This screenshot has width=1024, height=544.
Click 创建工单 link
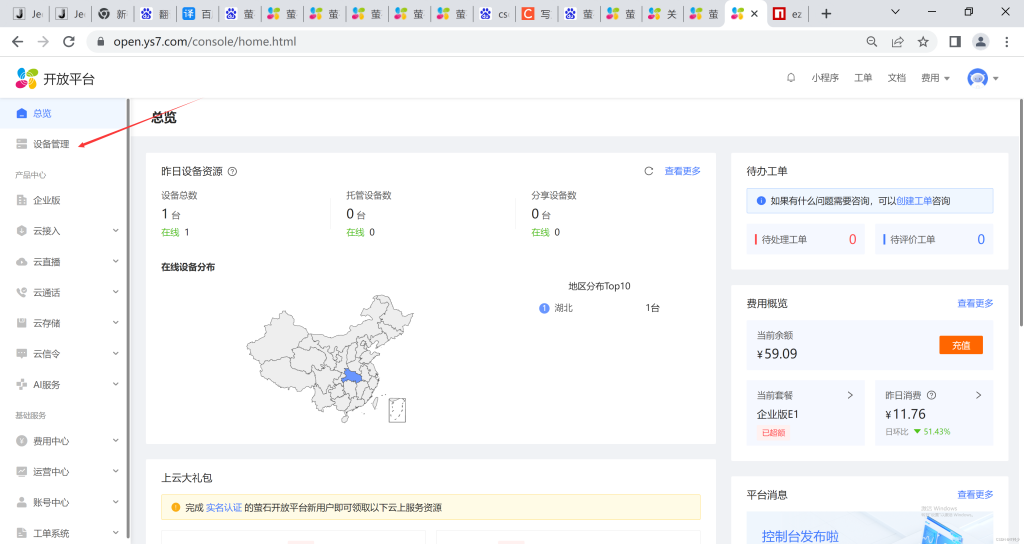[x=914, y=201]
